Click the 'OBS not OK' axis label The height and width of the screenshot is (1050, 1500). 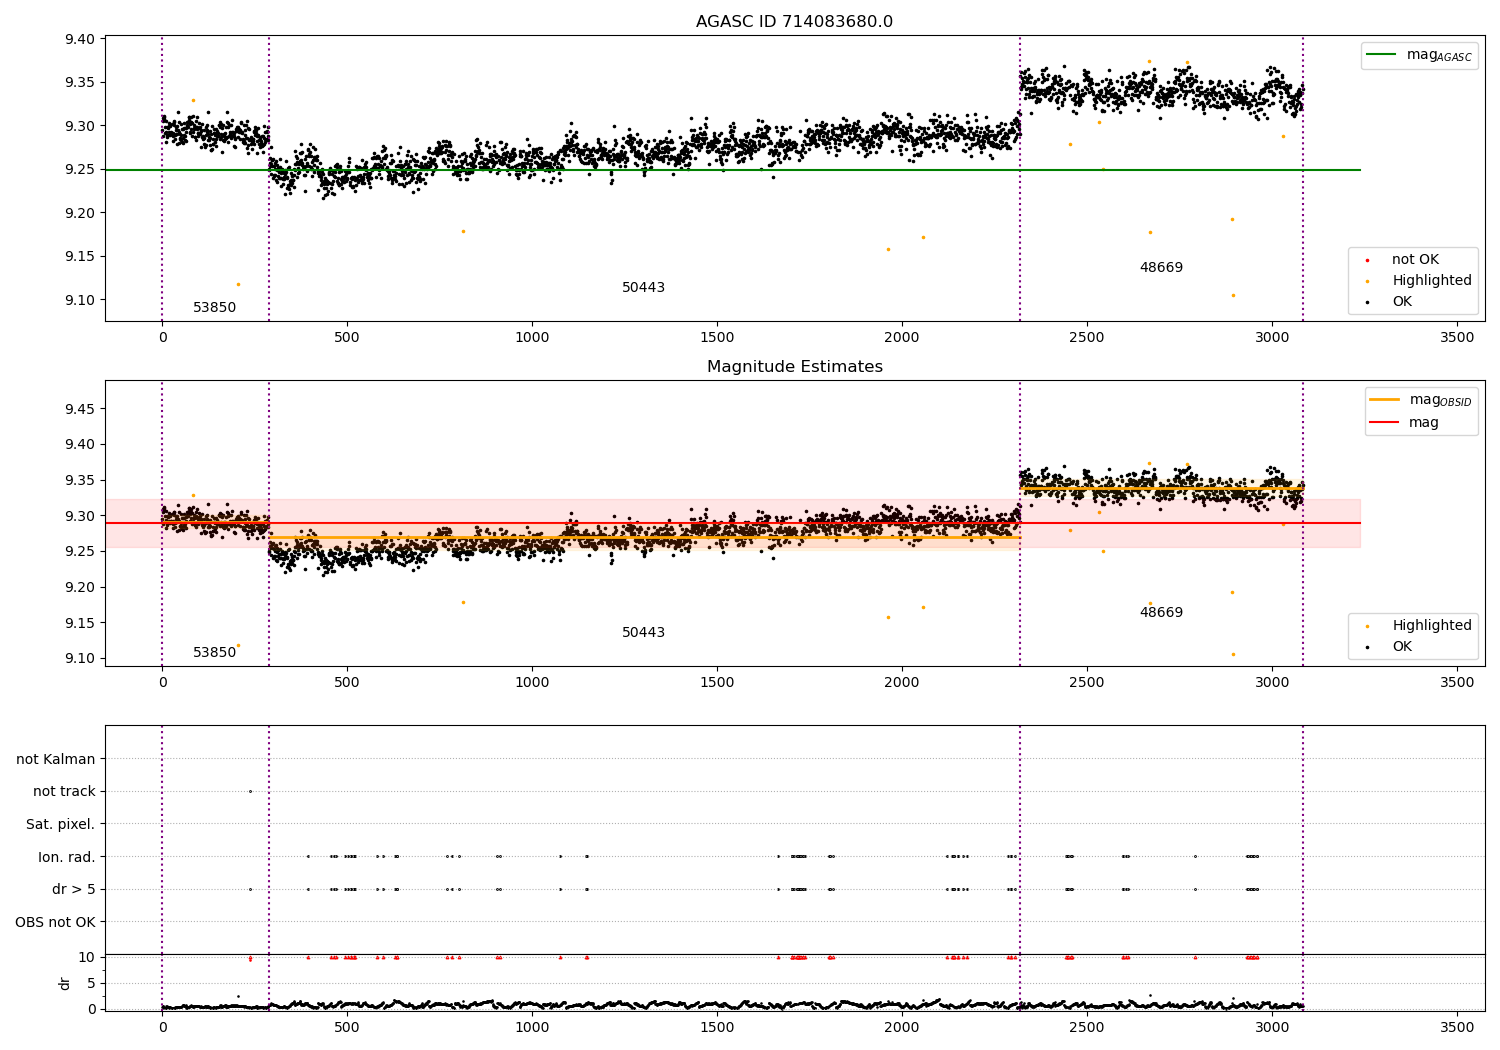pyautogui.click(x=56, y=922)
